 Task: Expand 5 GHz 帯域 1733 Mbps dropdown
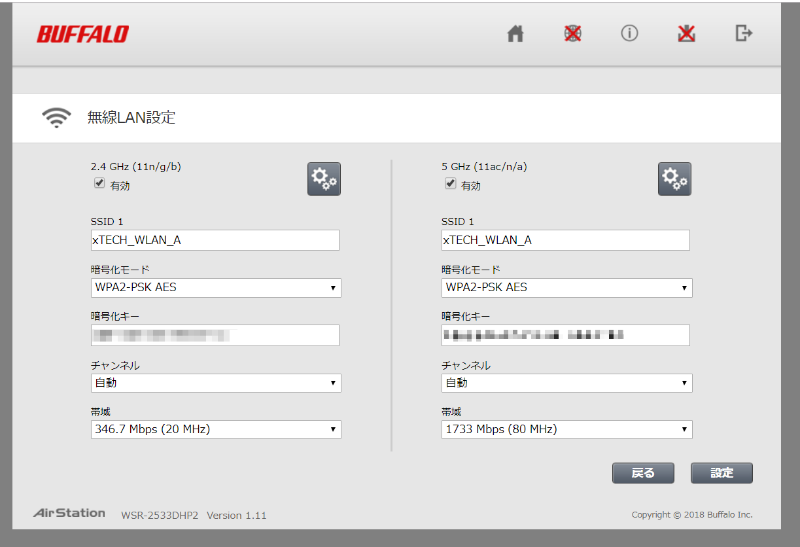[x=566, y=429]
